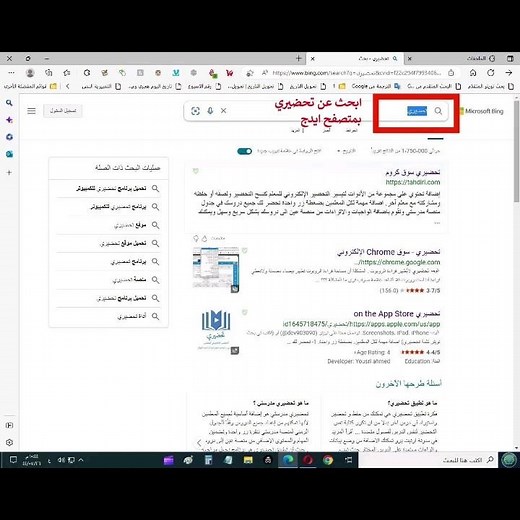This screenshot has height=520, width=520.
Task: Reload the page with refresh icon
Action: pos(490,73)
